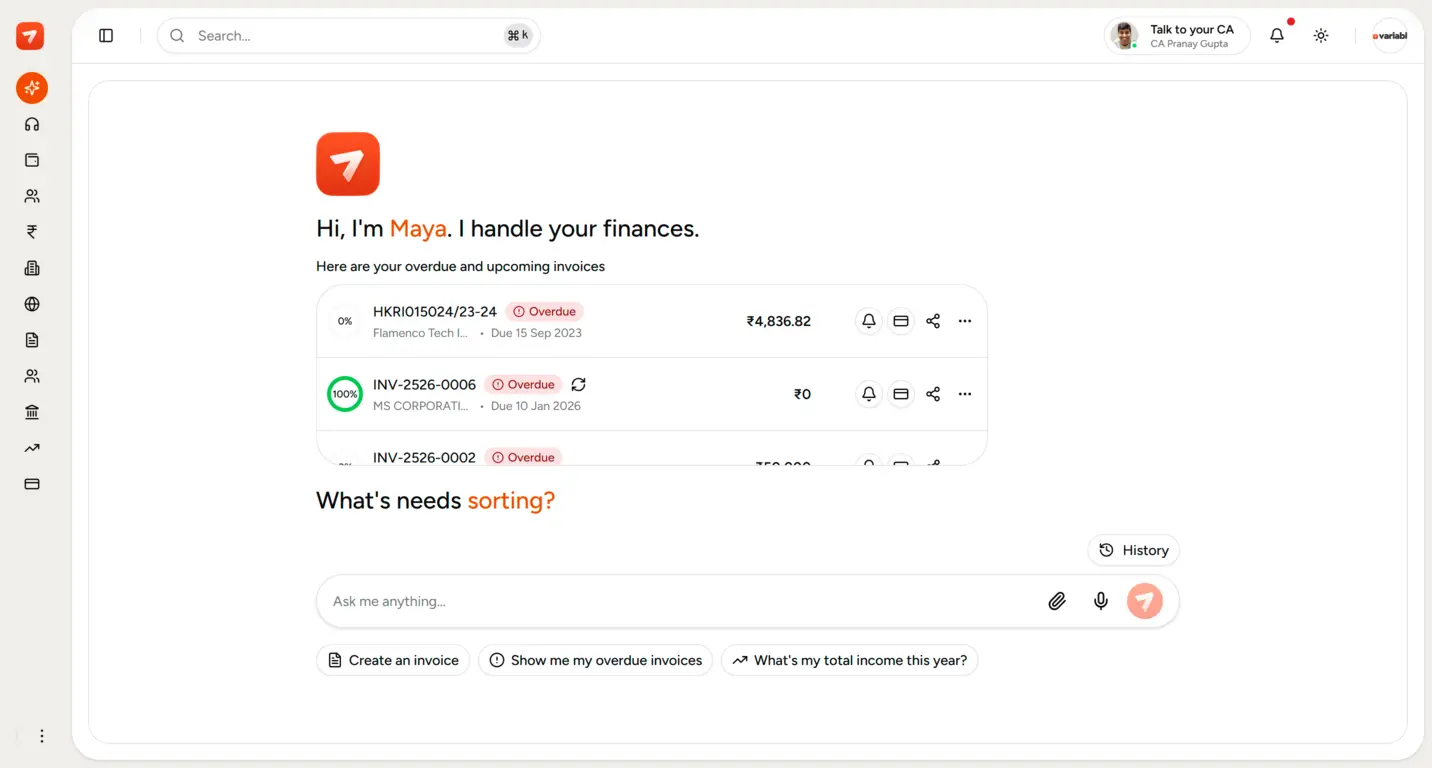Select the people icon above the bank icon

(x=32, y=376)
